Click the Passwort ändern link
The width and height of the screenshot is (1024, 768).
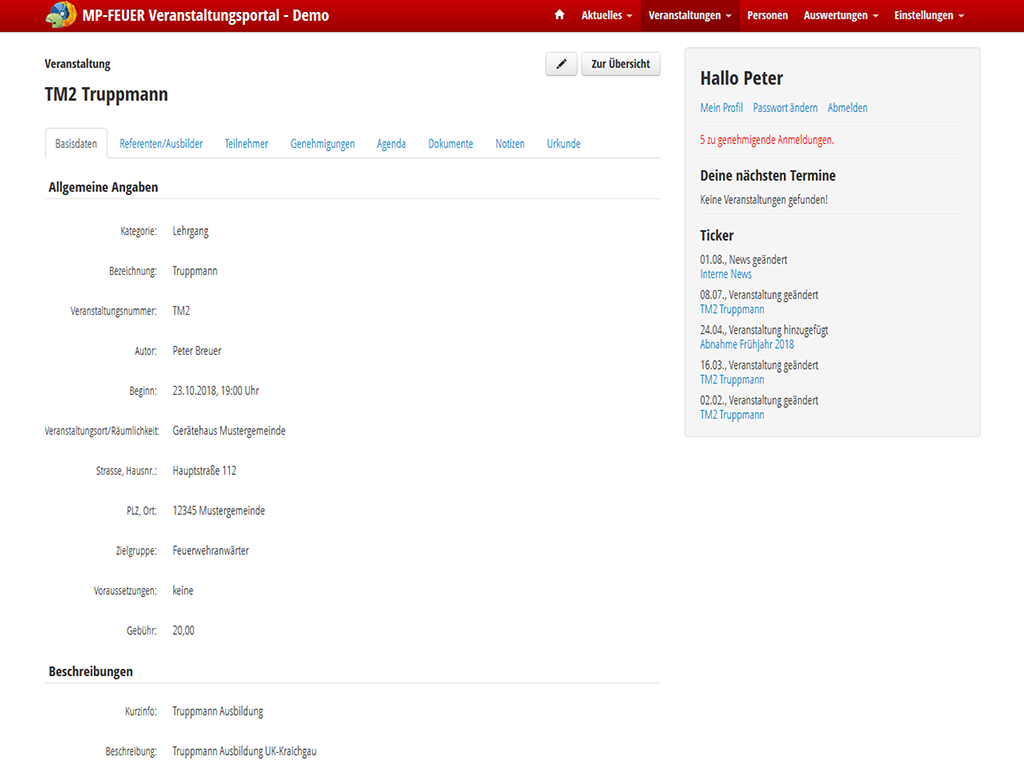pyautogui.click(x=785, y=108)
